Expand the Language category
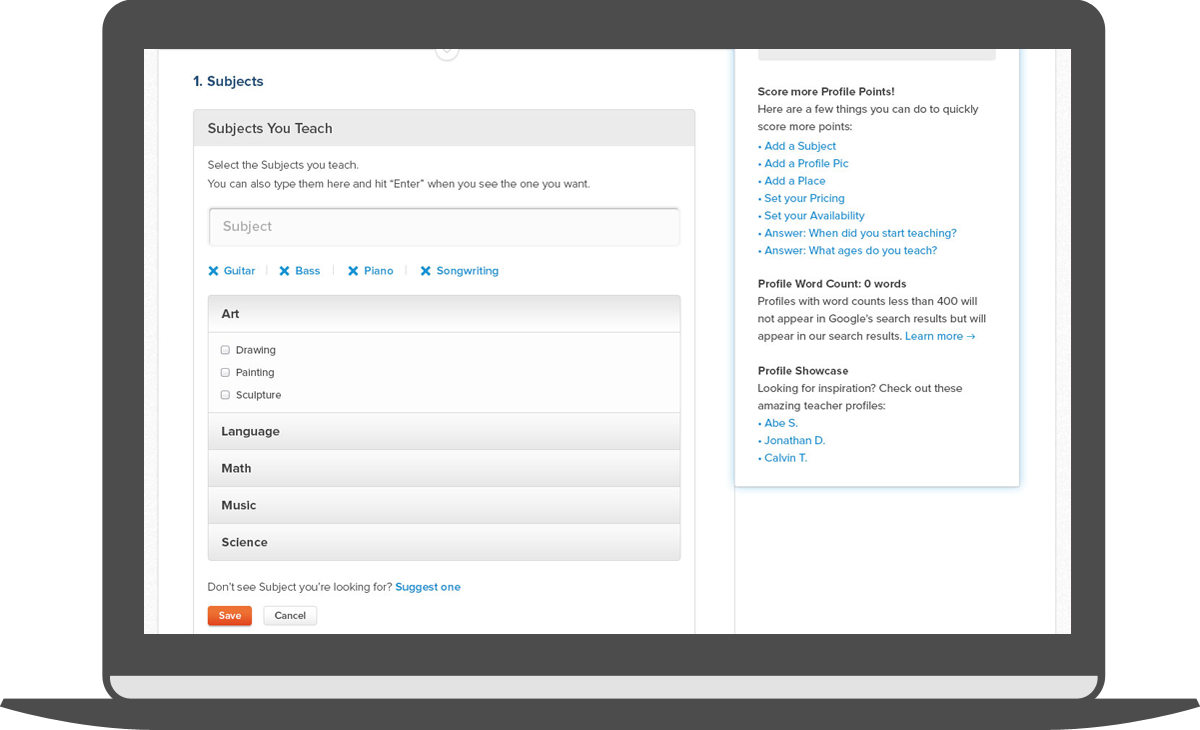The width and height of the screenshot is (1200, 730). pyautogui.click(x=444, y=431)
